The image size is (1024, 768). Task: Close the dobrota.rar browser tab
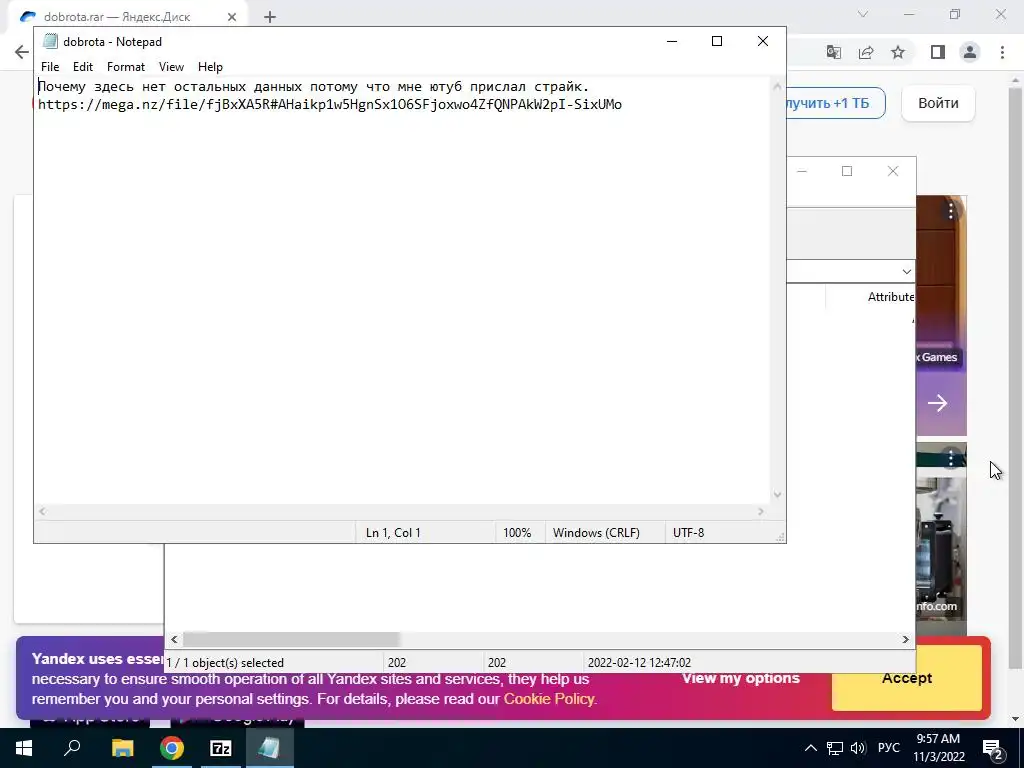click(x=232, y=17)
